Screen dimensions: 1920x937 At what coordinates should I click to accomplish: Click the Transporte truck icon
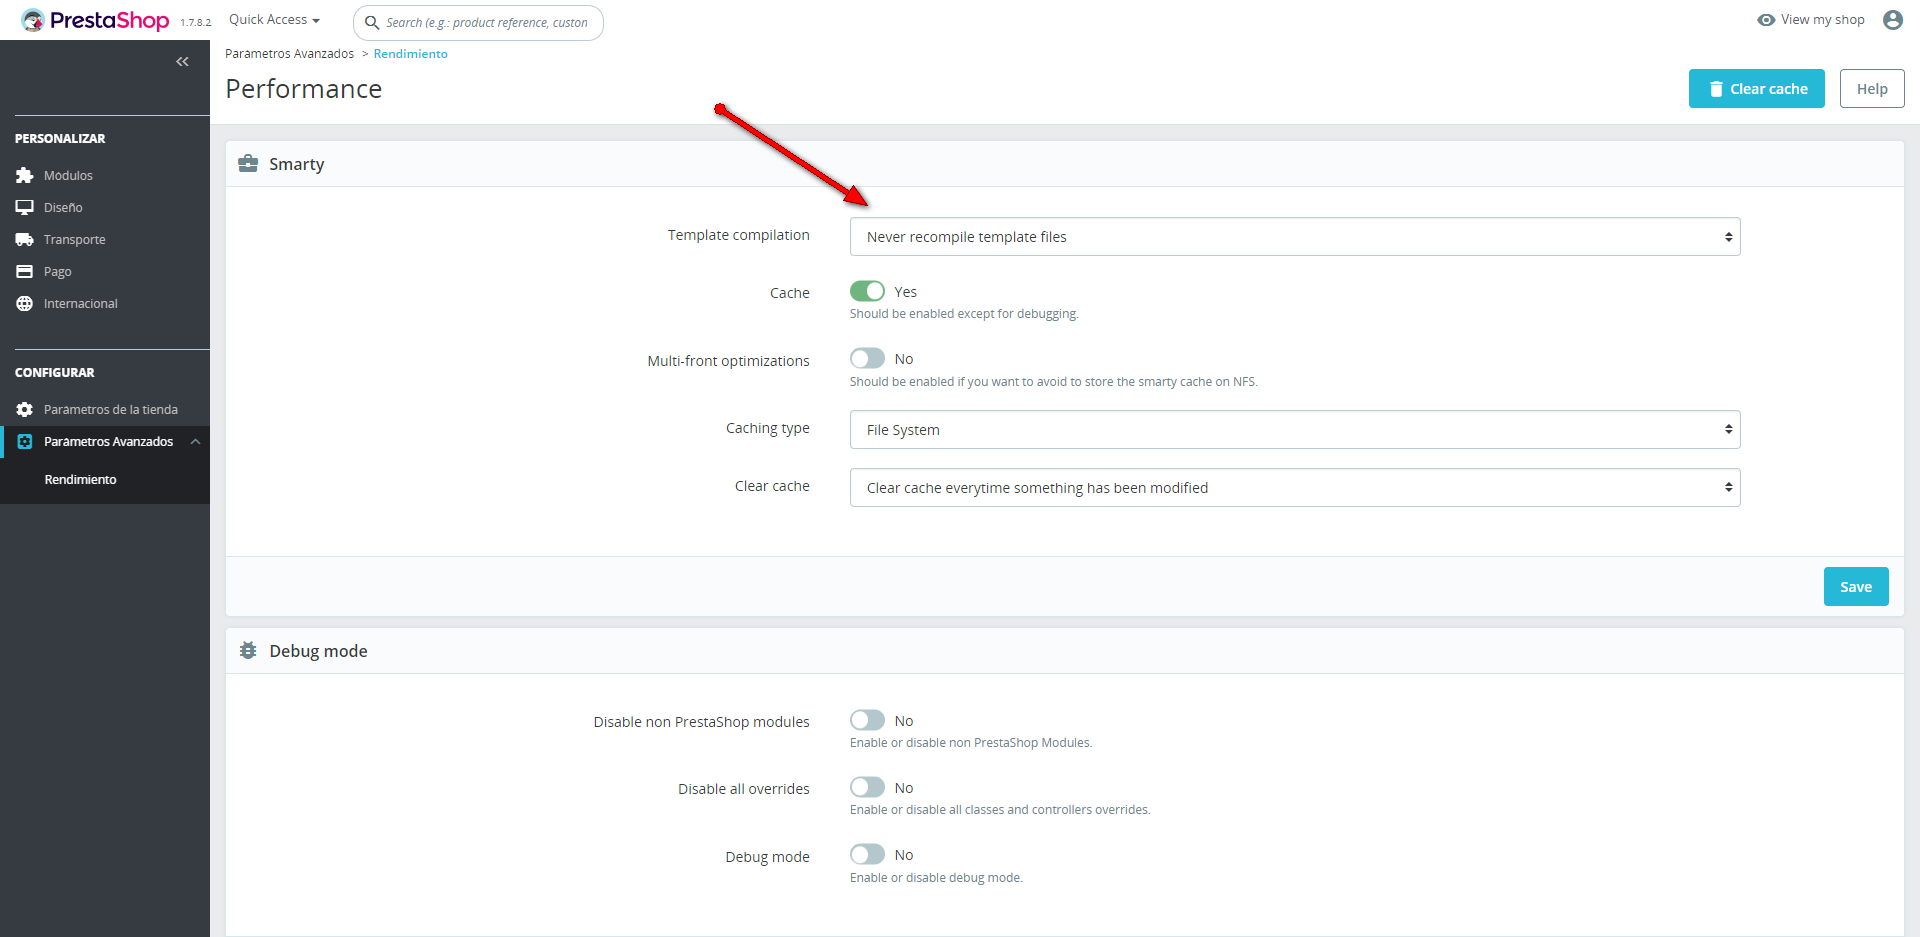(25, 240)
